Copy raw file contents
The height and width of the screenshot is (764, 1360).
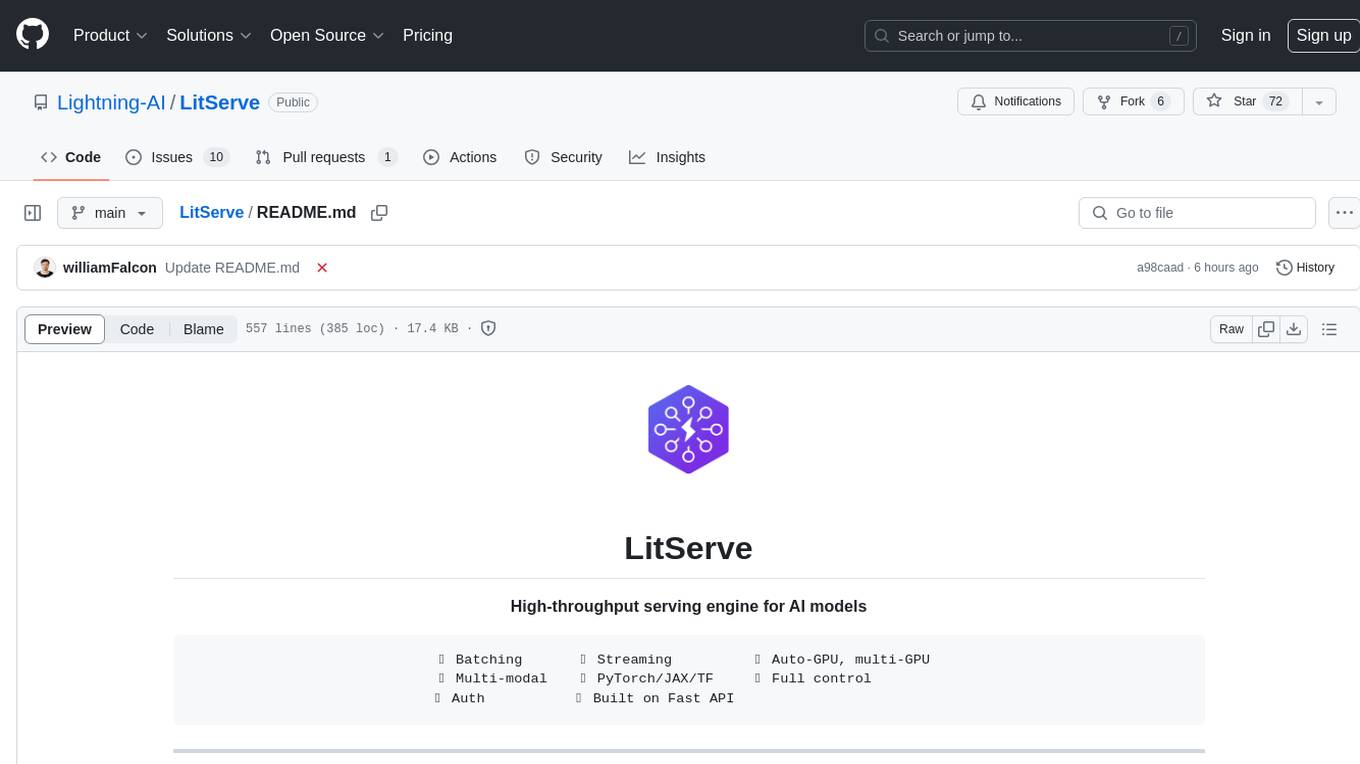point(1267,329)
